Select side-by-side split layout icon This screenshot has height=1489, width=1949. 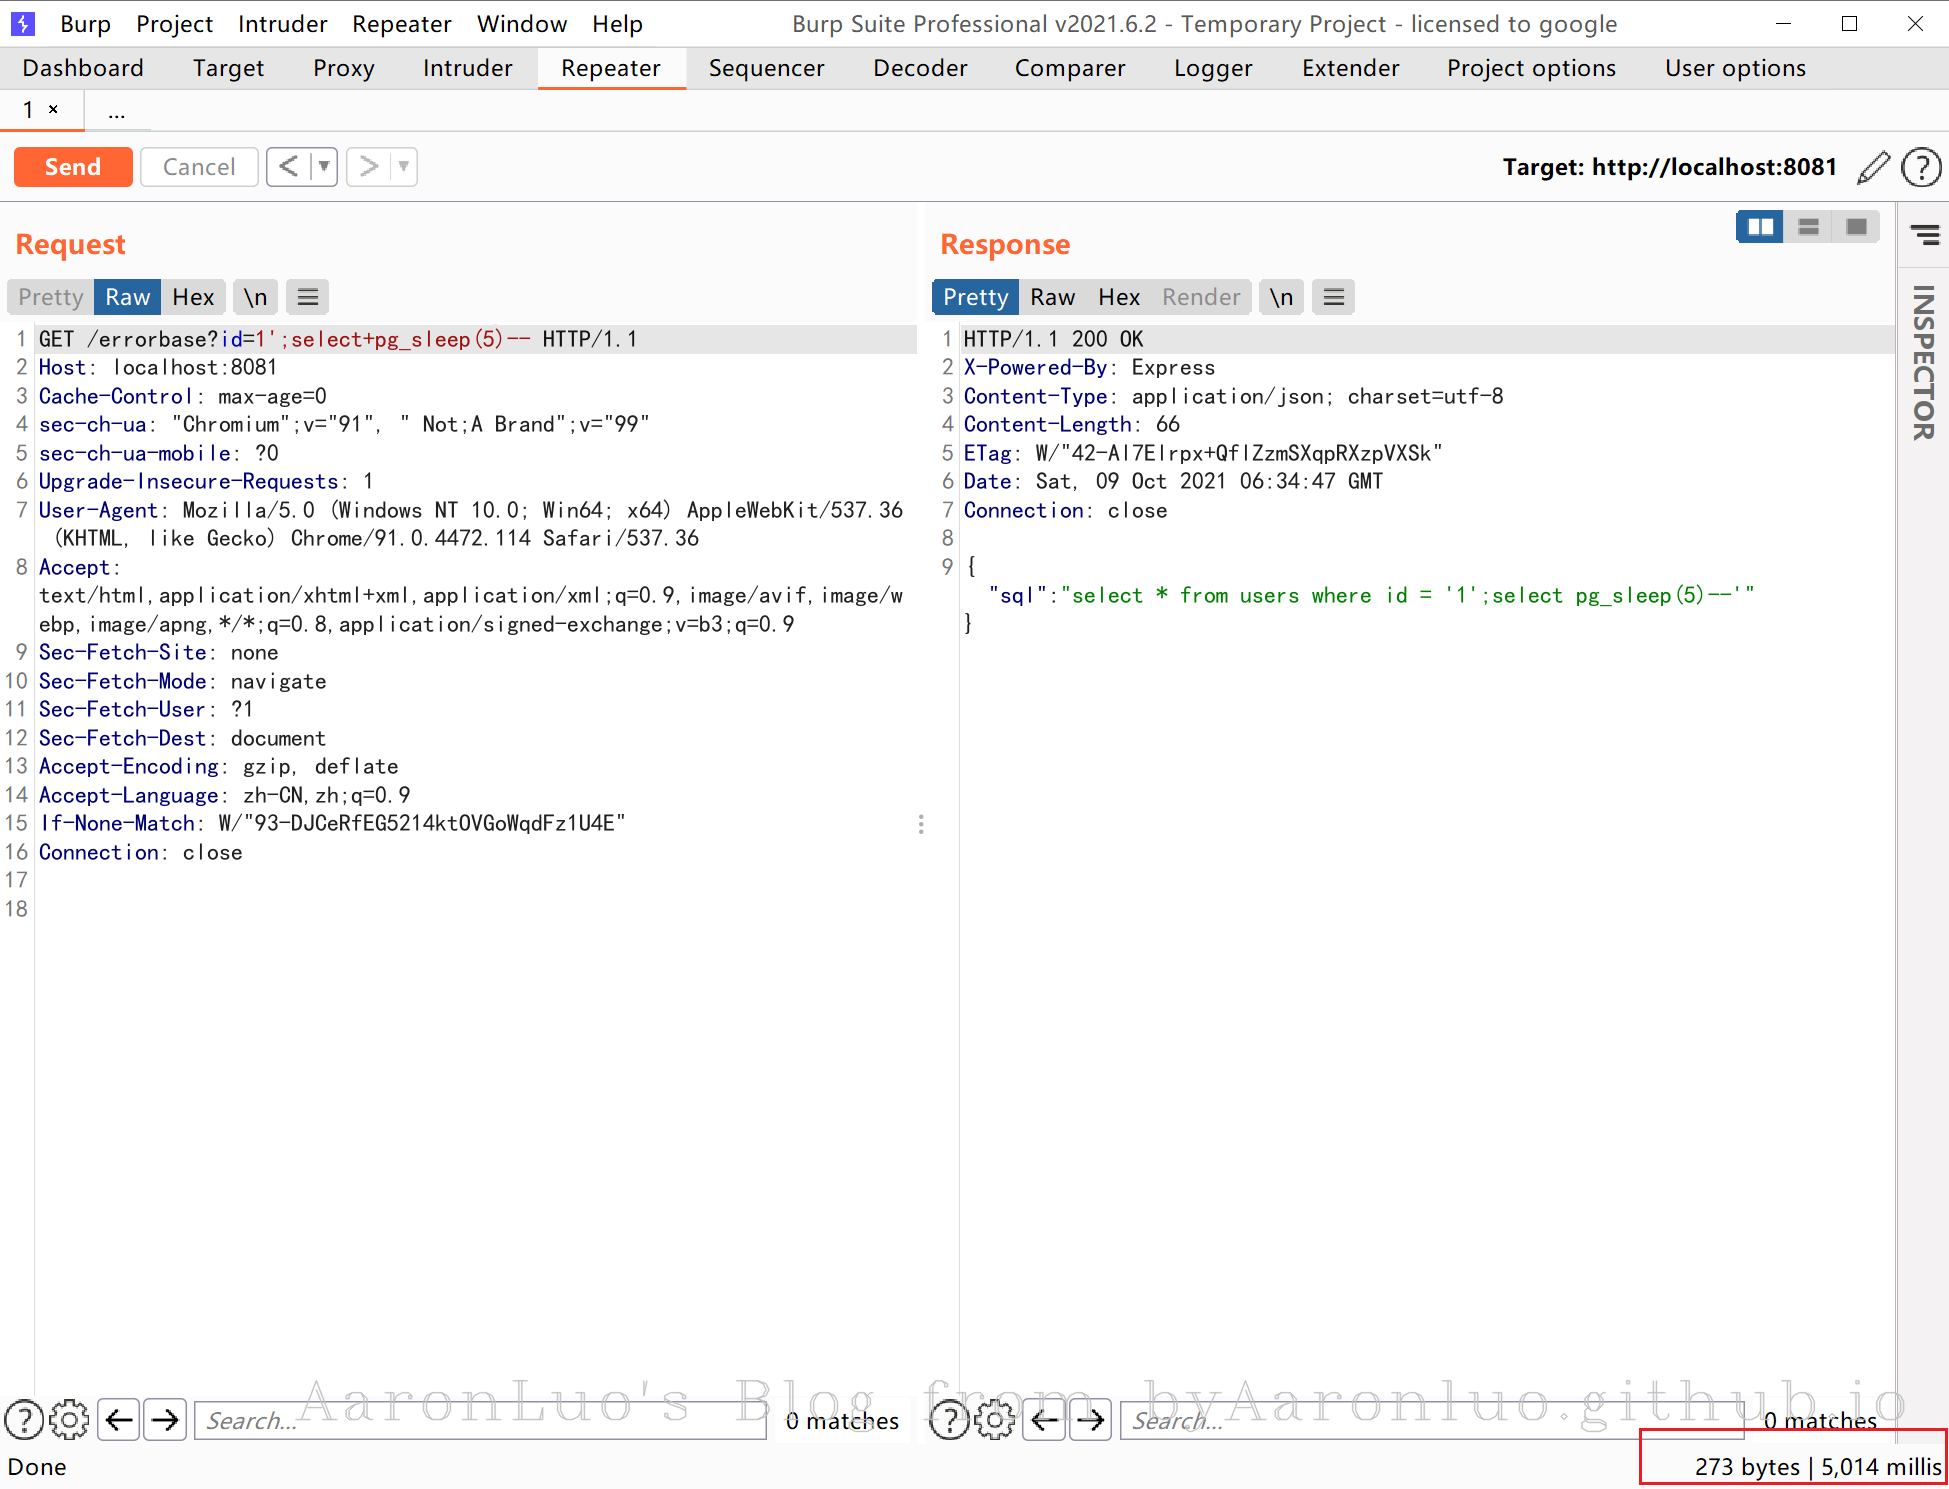coord(1760,227)
